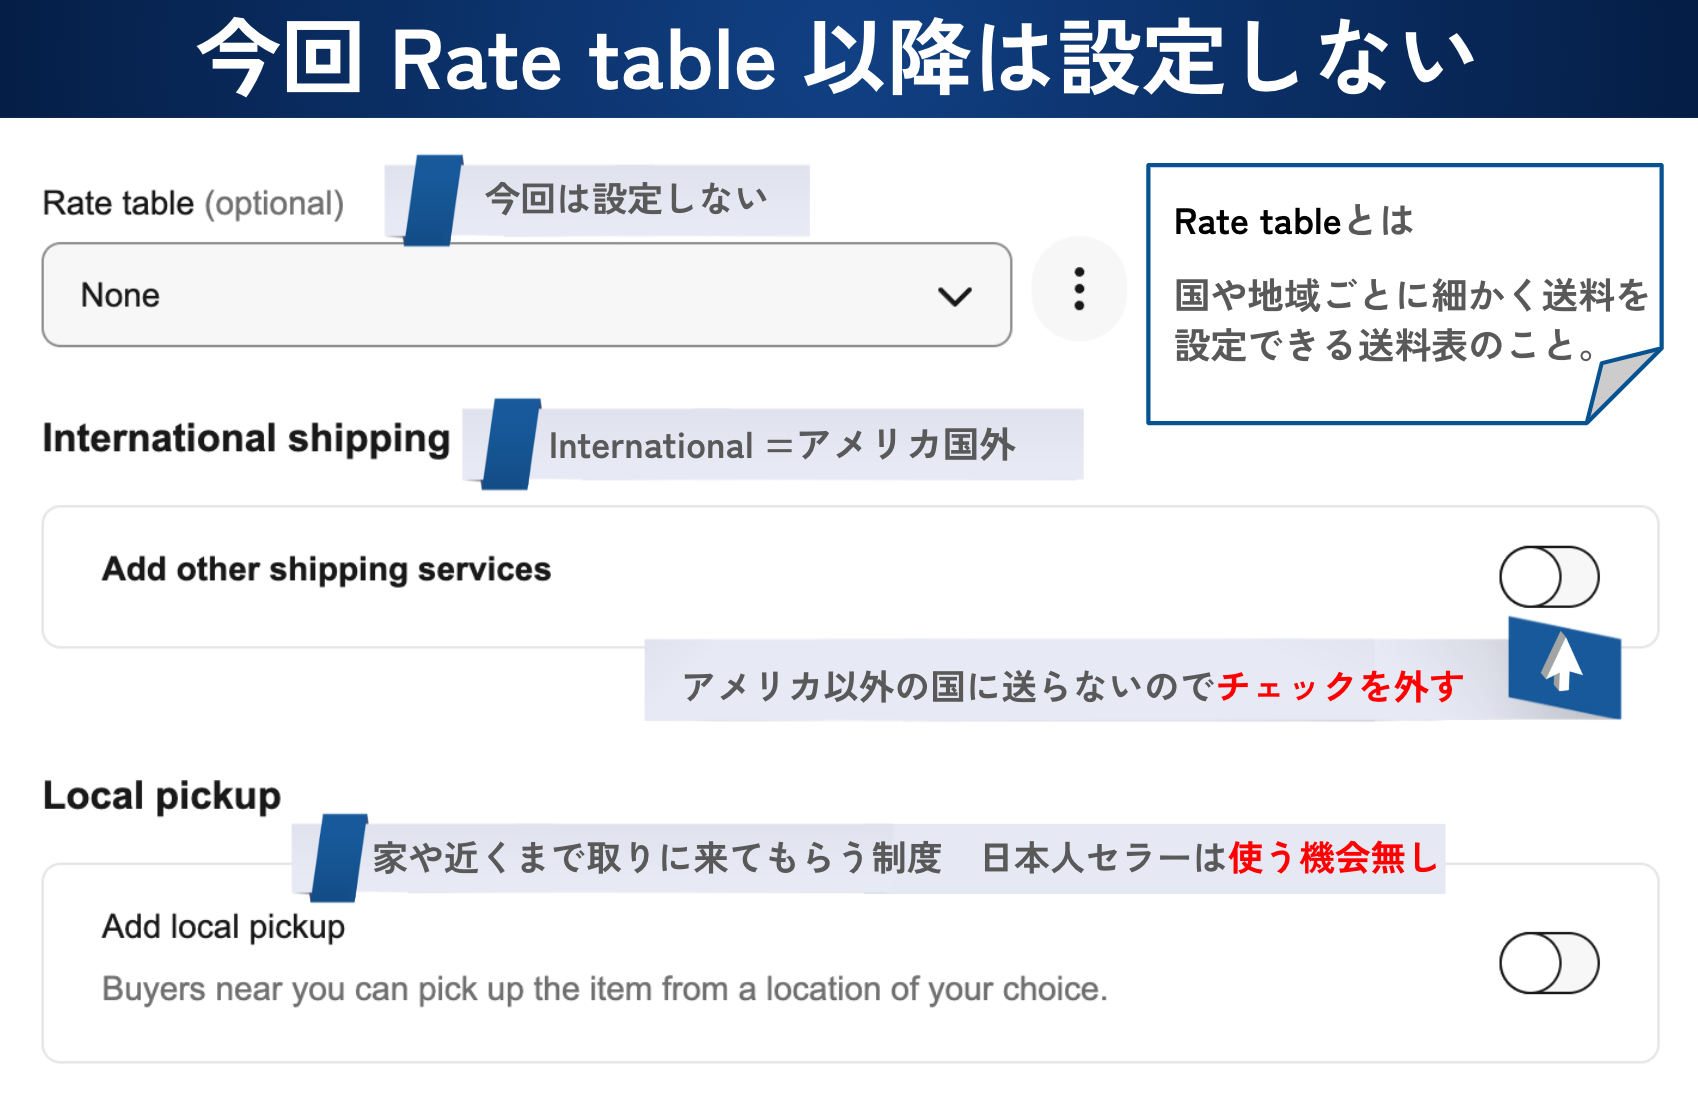The height and width of the screenshot is (1102, 1698).
Task: Open the three-dot menu beside Rate table
Action: [1079, 289]
